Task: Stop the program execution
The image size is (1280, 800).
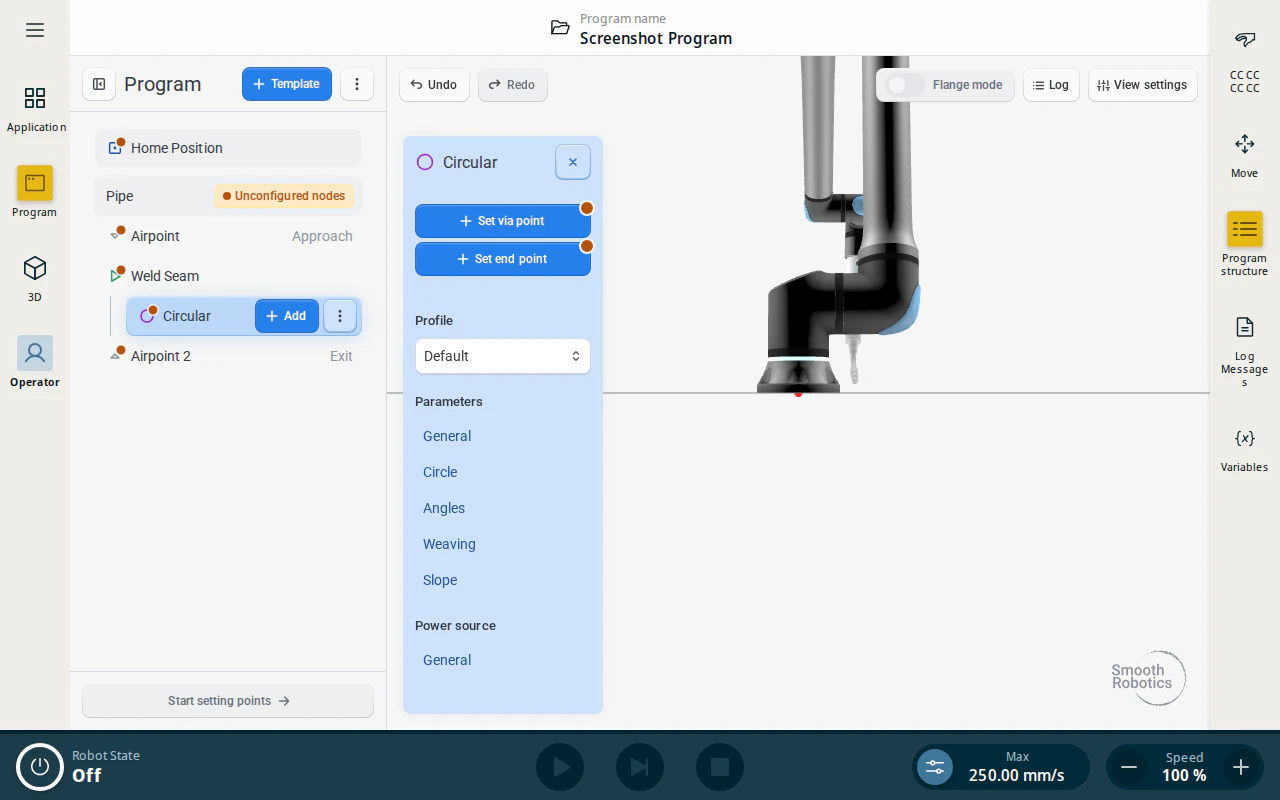Action: click(x=720, y=767)
